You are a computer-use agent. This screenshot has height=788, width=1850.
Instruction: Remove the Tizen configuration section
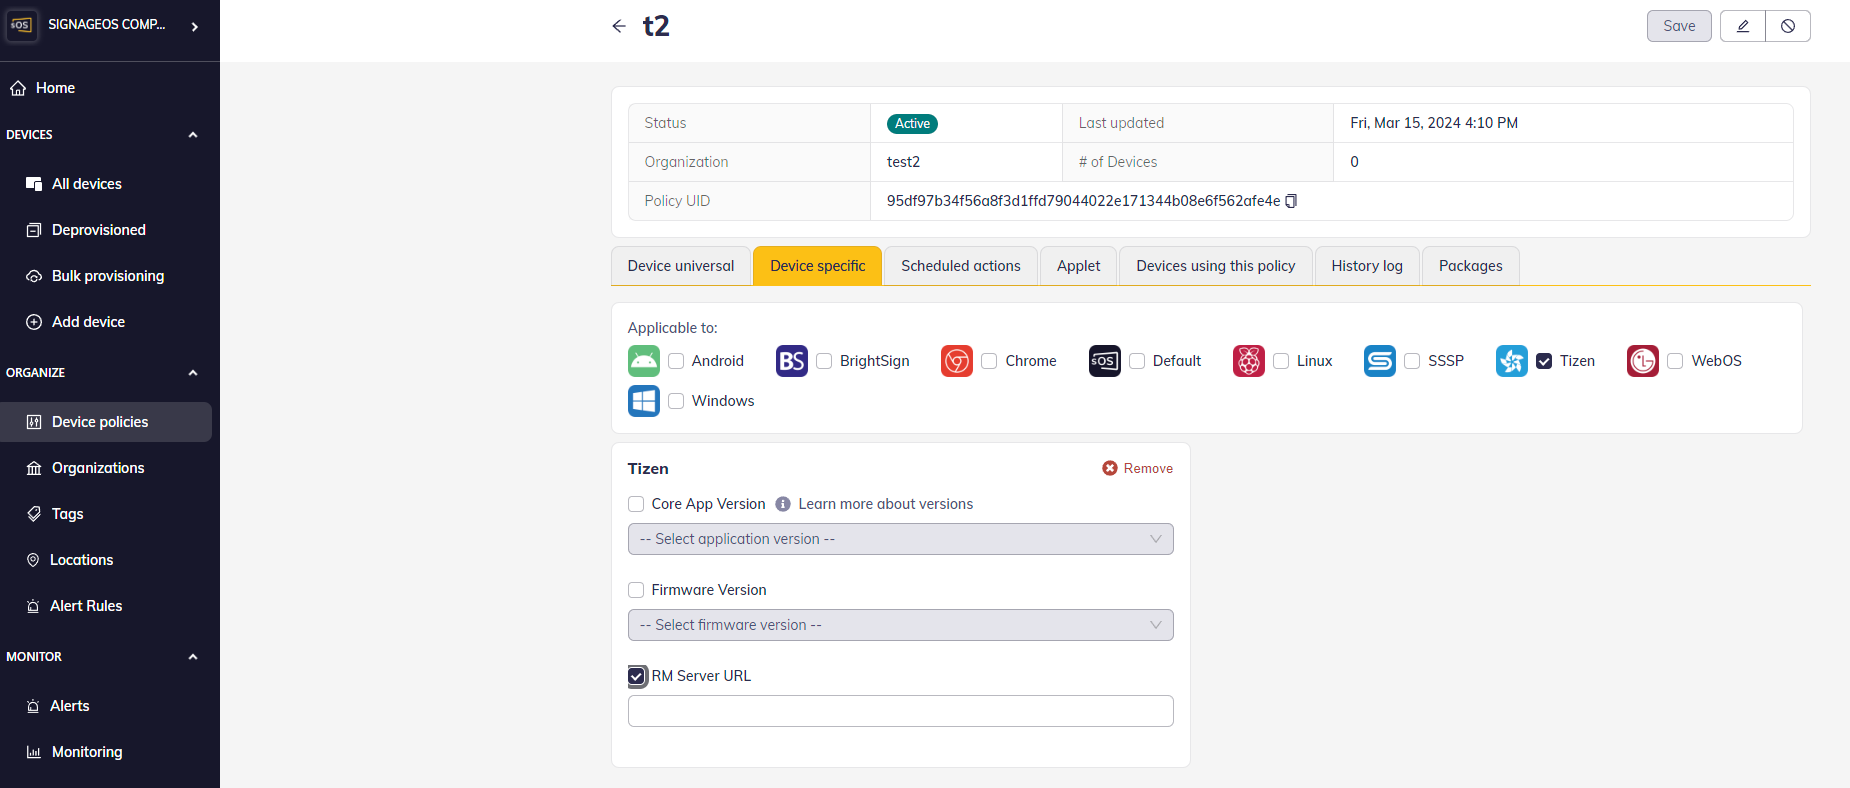(1138, 468)
